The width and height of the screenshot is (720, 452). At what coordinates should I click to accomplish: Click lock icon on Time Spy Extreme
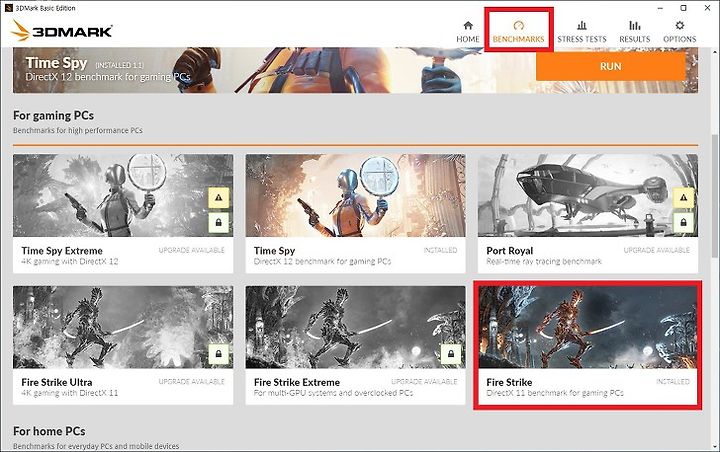pyautogui.click(x=219, y=223)
